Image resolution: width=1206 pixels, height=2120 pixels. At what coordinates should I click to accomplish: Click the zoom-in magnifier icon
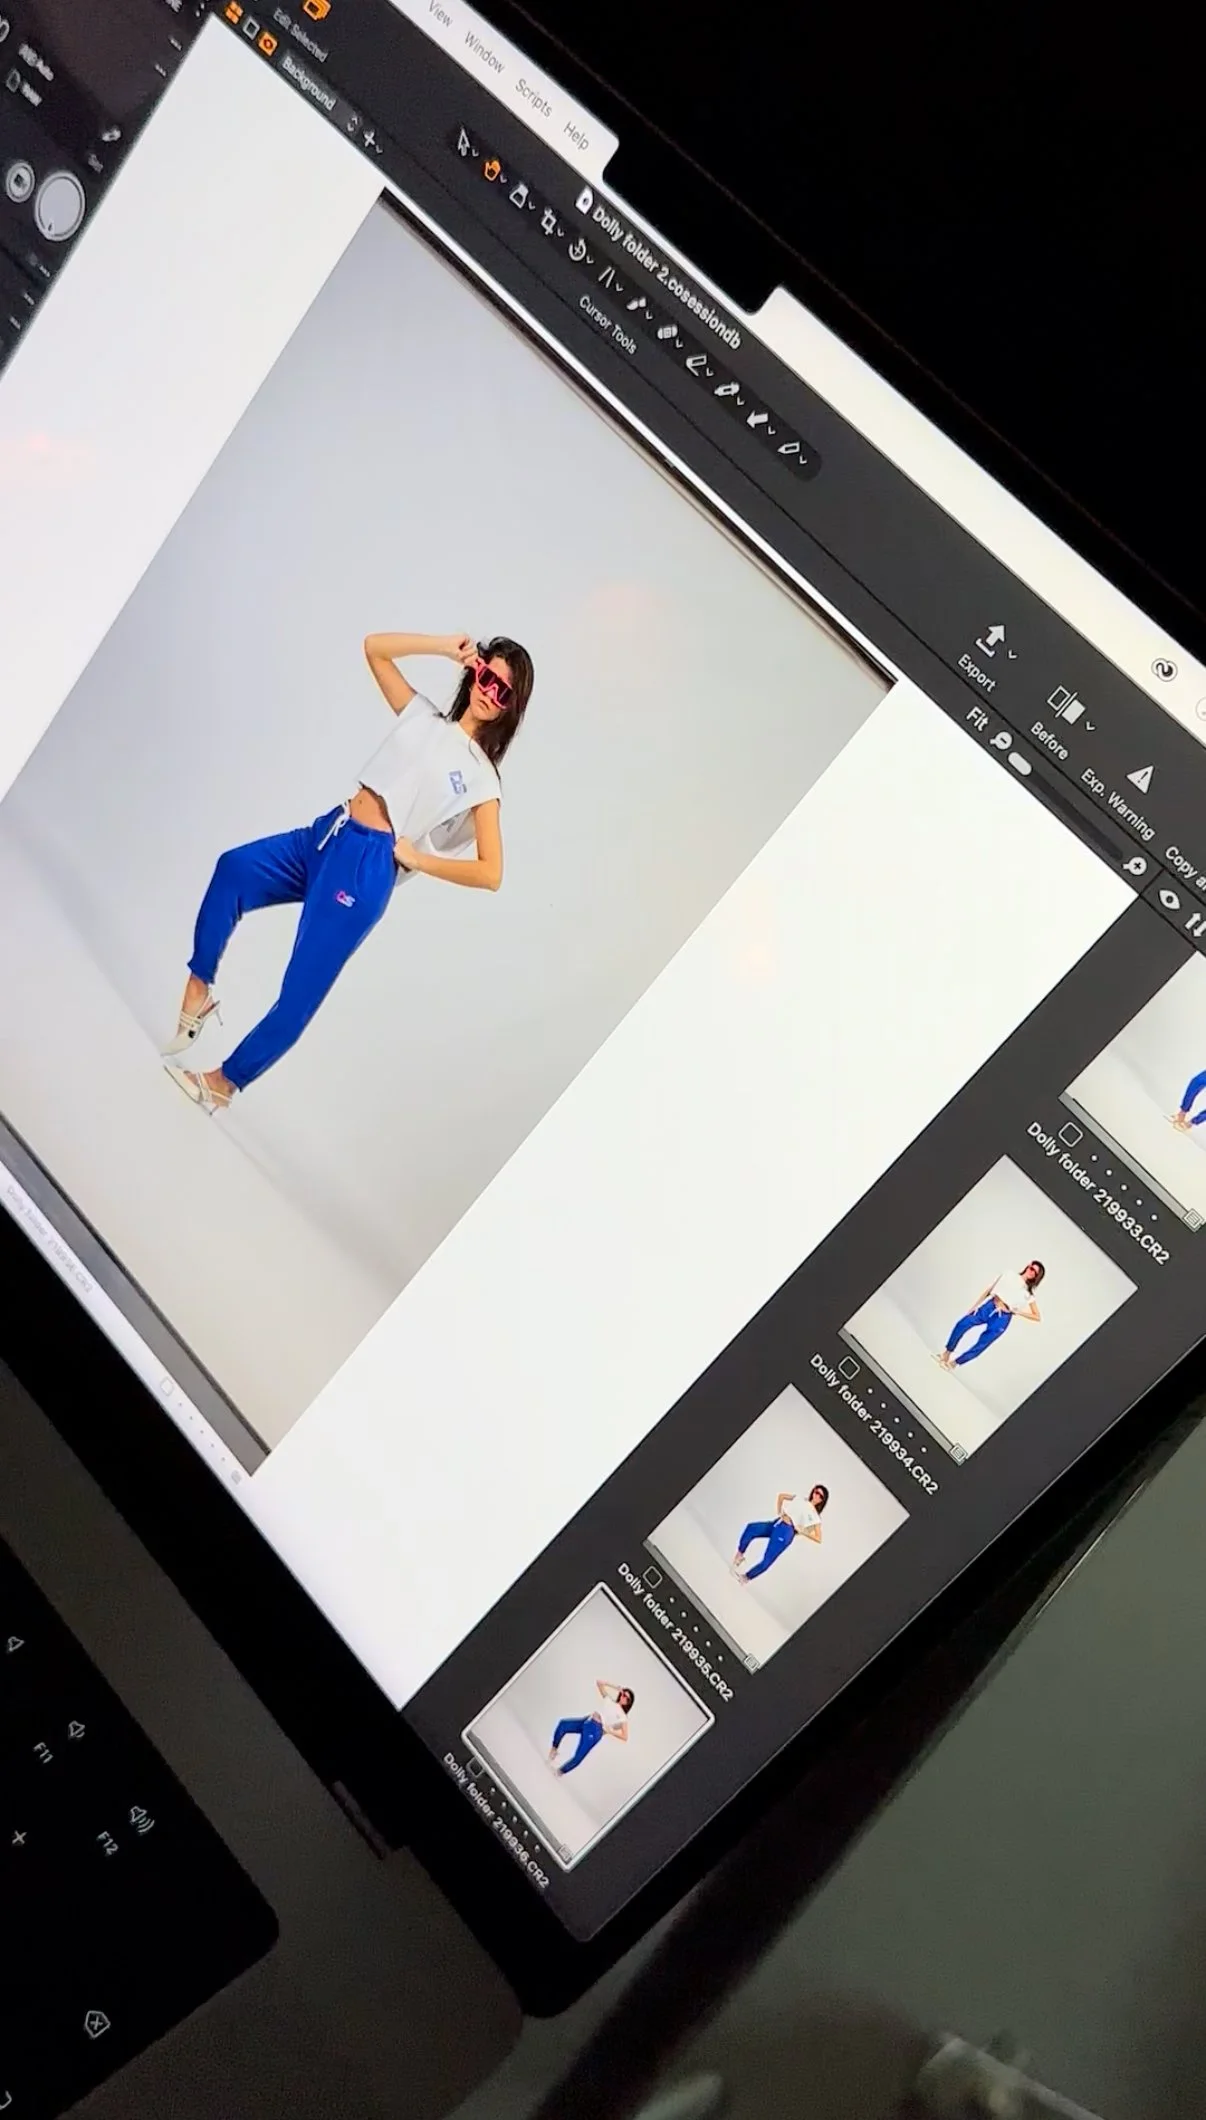tap(1134, 866)
